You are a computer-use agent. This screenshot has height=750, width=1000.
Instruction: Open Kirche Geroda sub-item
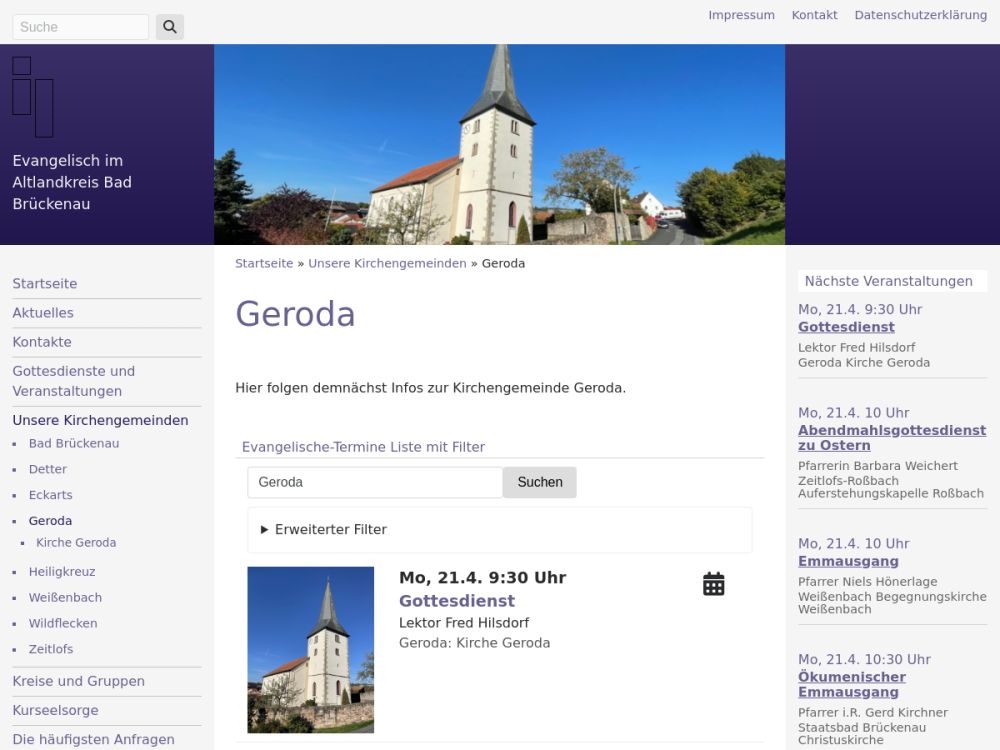pyautogui.click(x=76, y=543)
